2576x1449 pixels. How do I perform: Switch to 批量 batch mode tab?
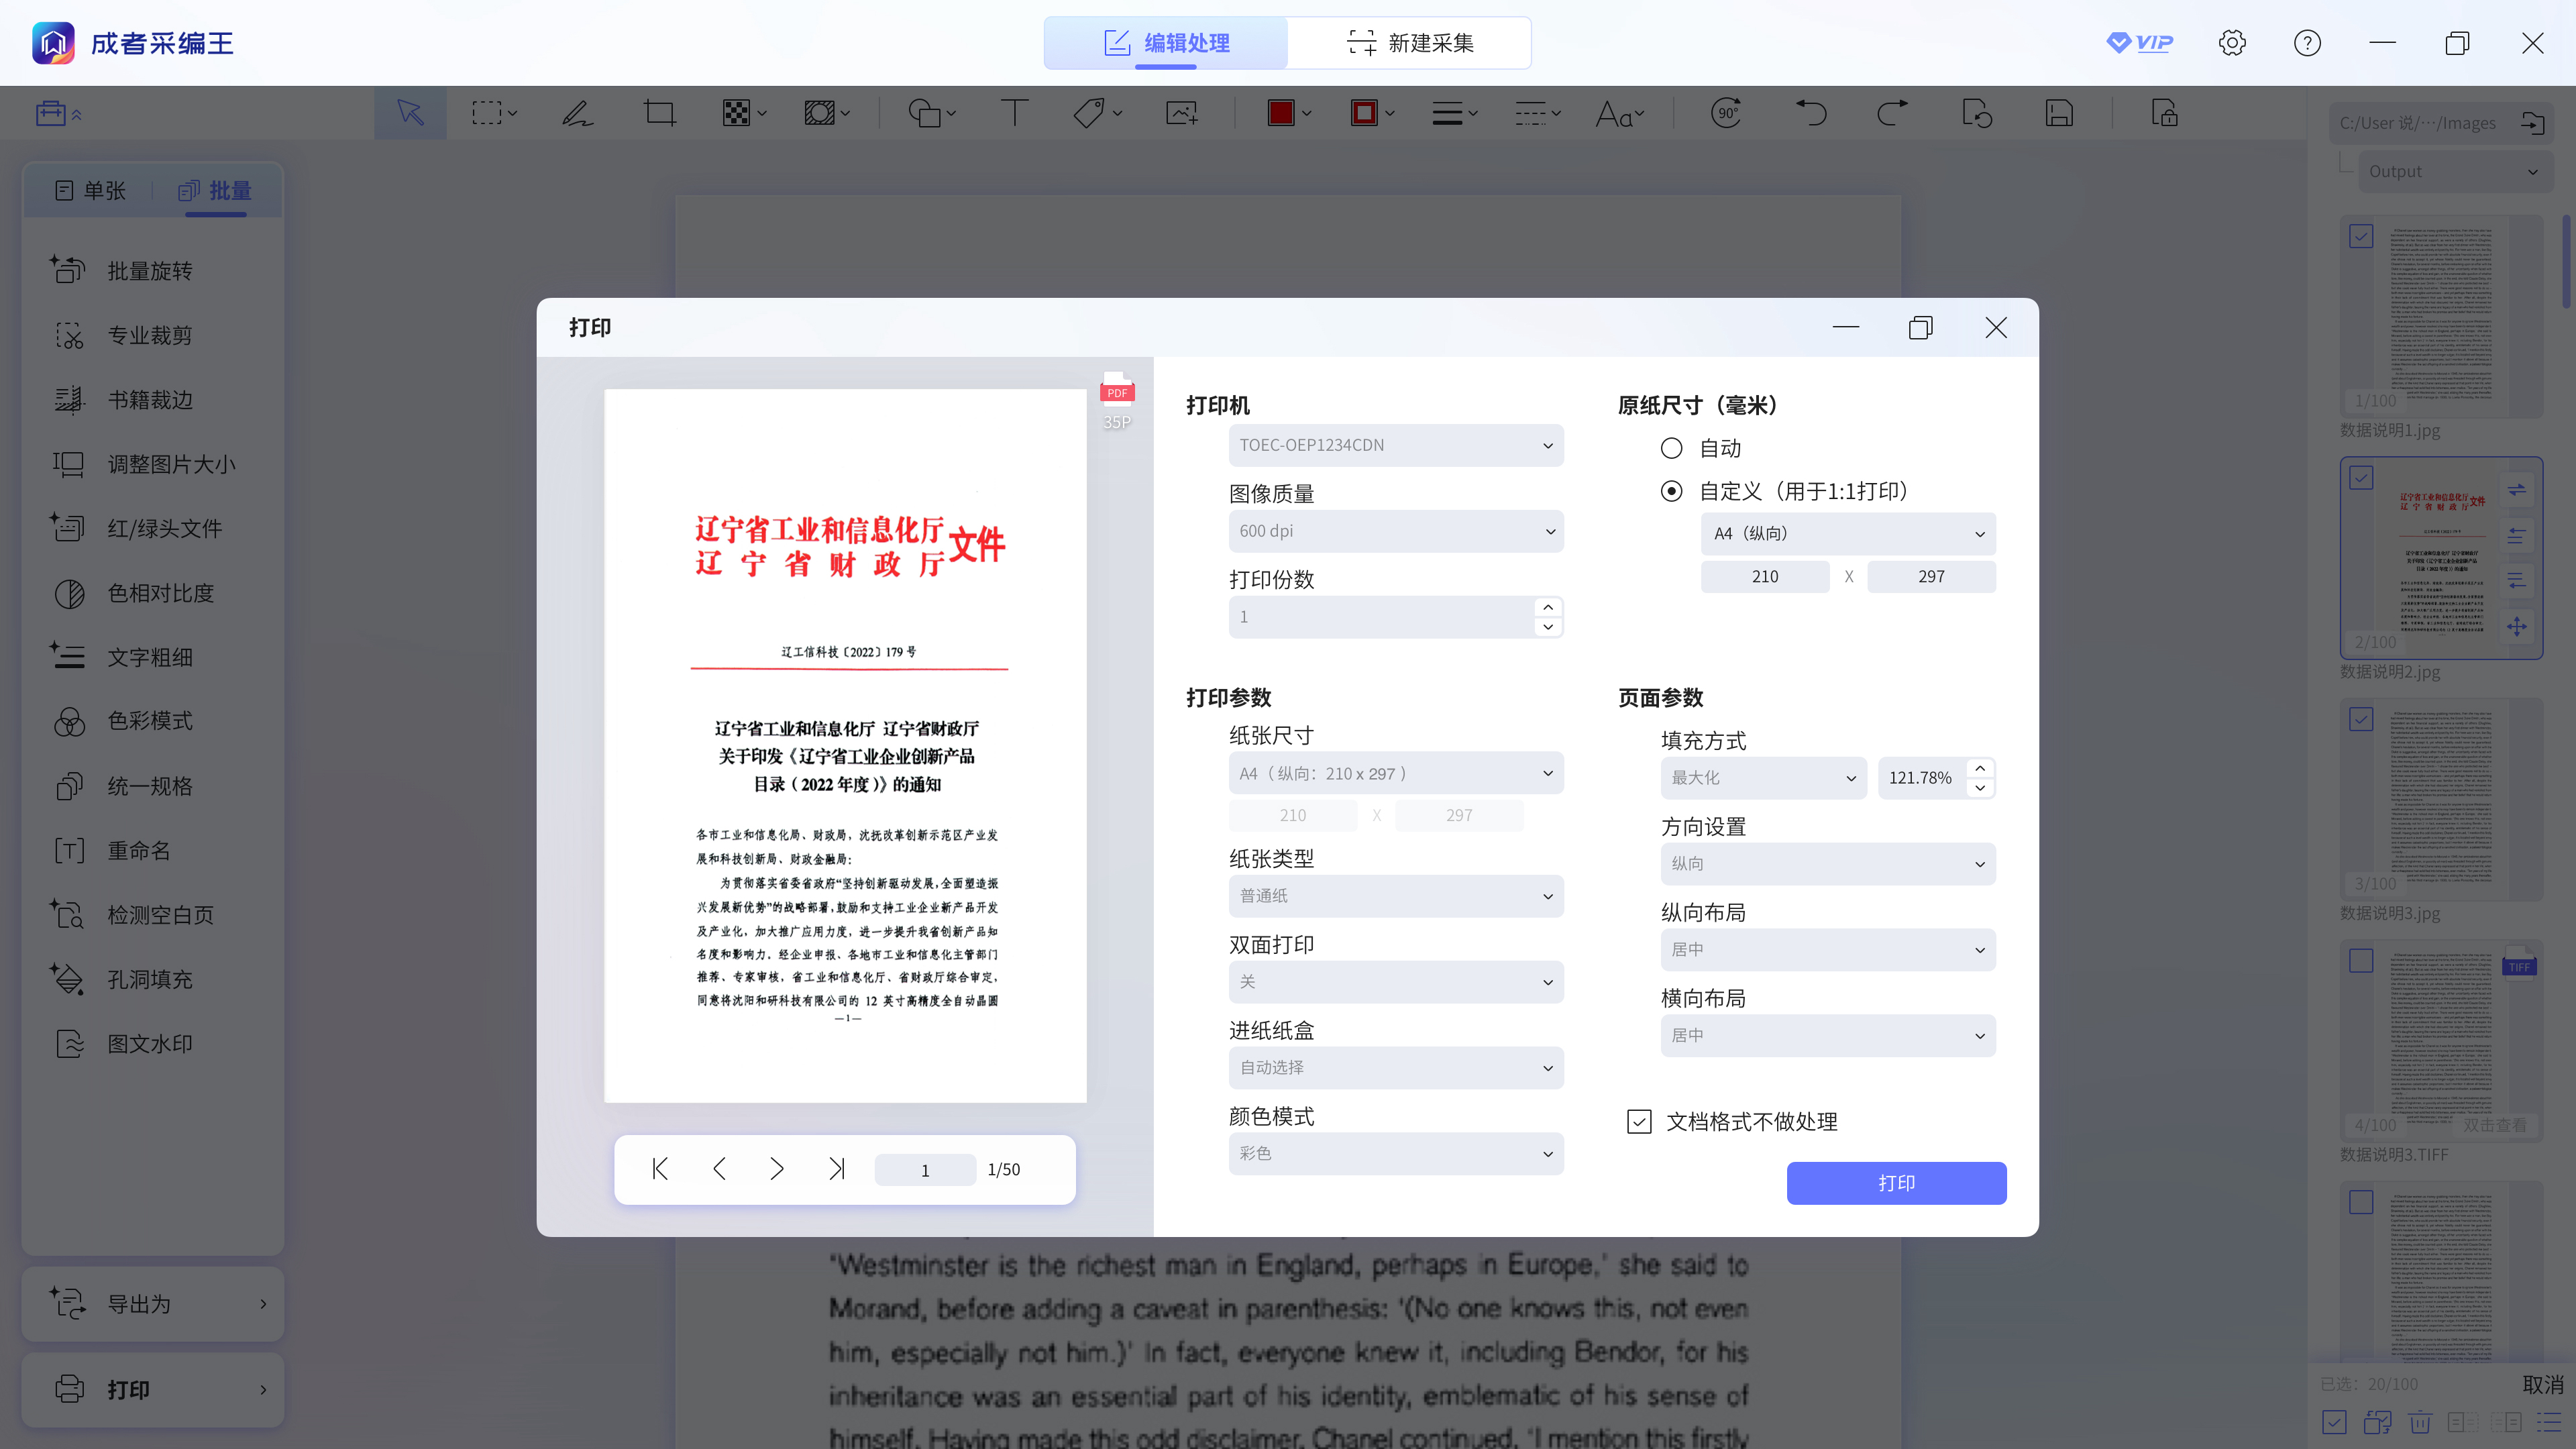pyautogui.click(x=215, y=190)
